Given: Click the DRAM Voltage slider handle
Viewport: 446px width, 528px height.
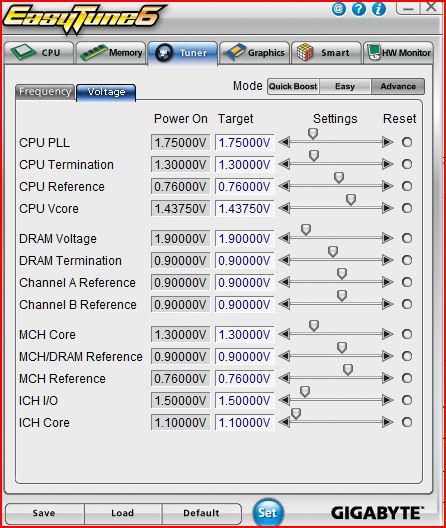Looking at the screenshot, I should click(x=306, y=230).
